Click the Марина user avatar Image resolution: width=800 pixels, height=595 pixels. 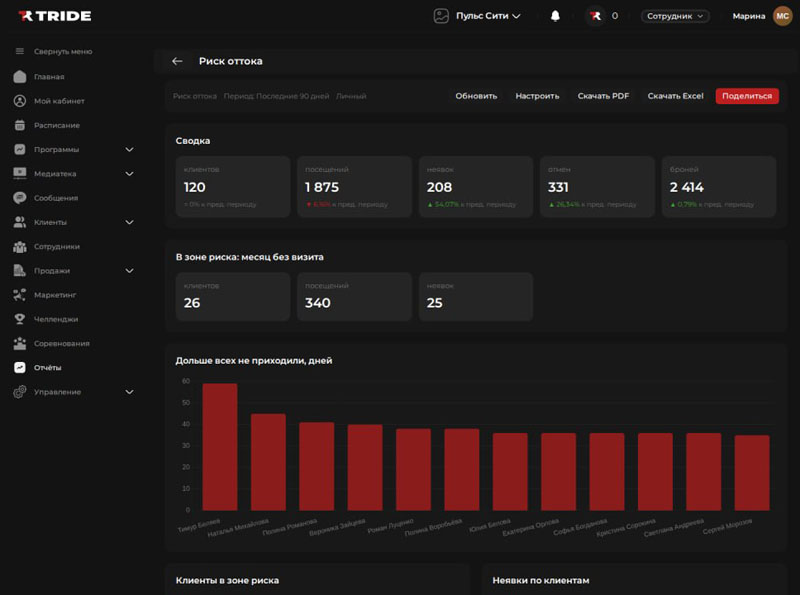(782, 16)
